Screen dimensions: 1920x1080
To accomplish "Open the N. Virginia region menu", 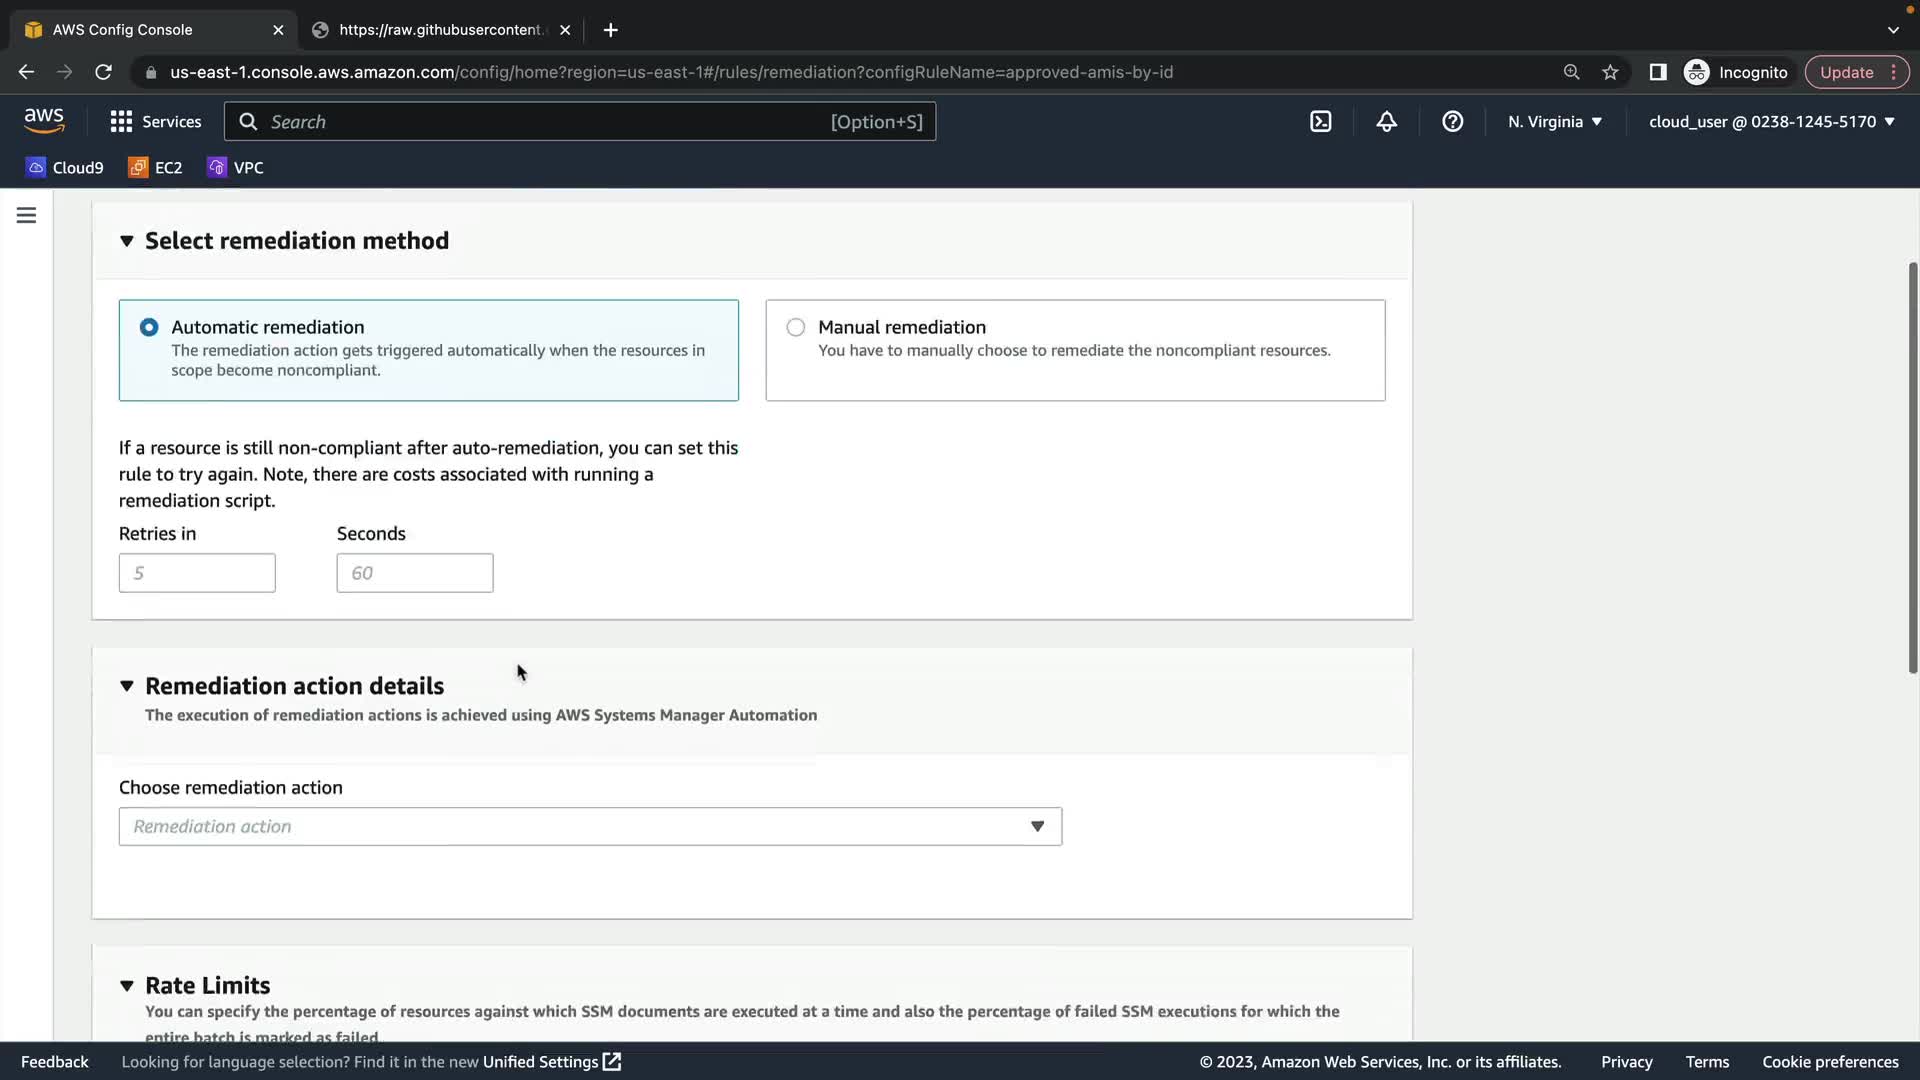I will tap(1554, 121).
